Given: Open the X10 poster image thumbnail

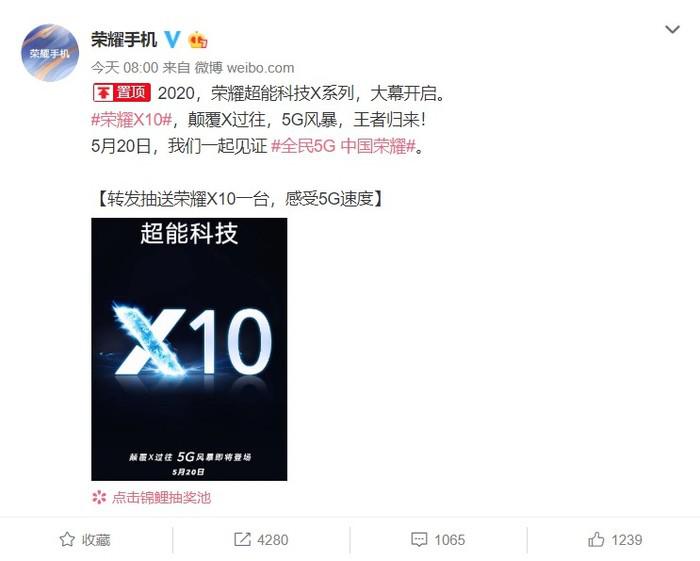Looking at the screenshot, I should 189,349.
